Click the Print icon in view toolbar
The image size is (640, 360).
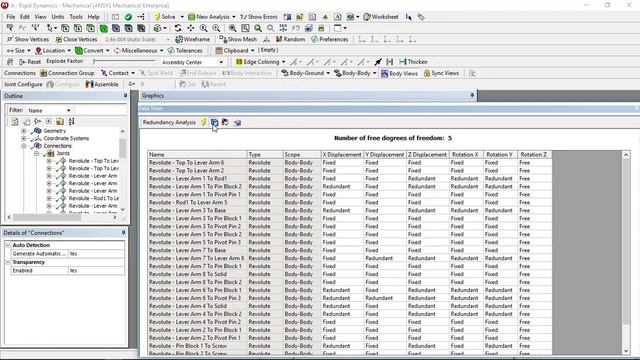(x=321, y=28)
